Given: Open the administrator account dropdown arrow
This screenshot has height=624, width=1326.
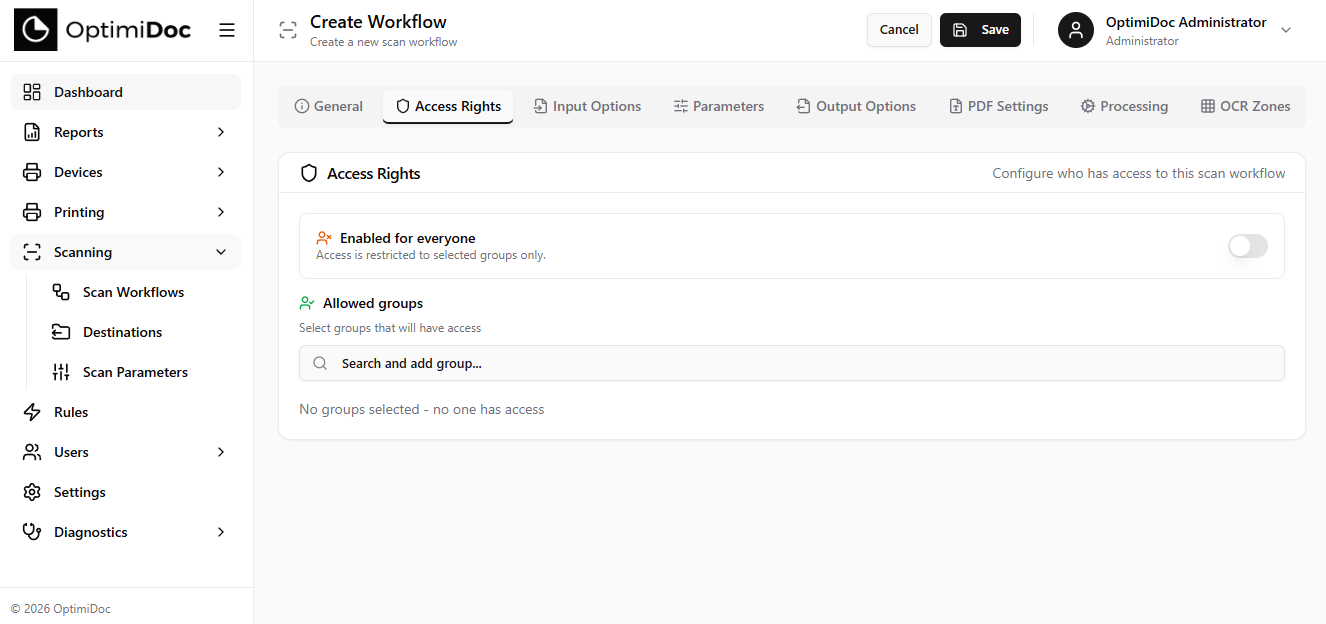Looking at the screenshot, I should 1286,30.
